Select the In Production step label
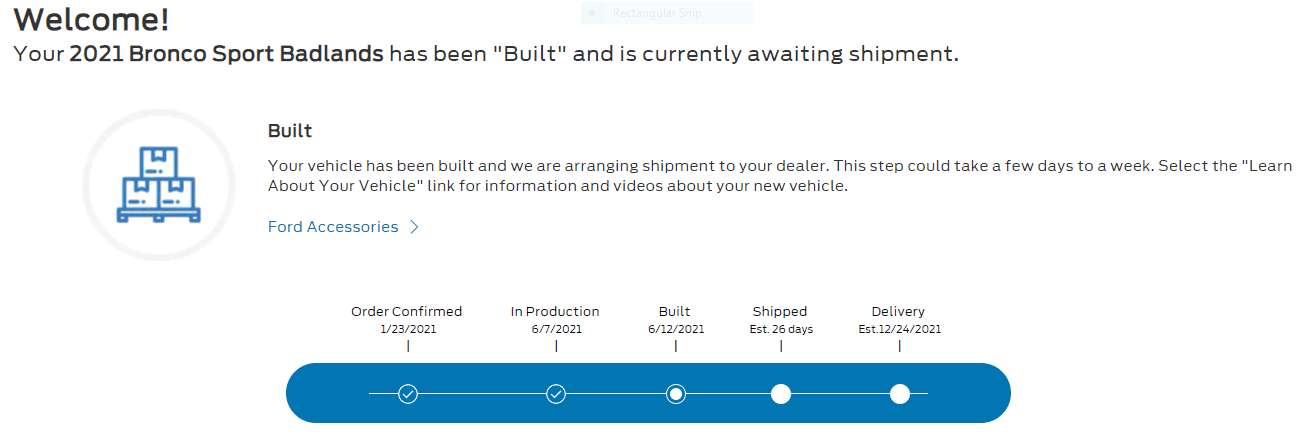This screenshot has height=437, width=1314. 555,311
